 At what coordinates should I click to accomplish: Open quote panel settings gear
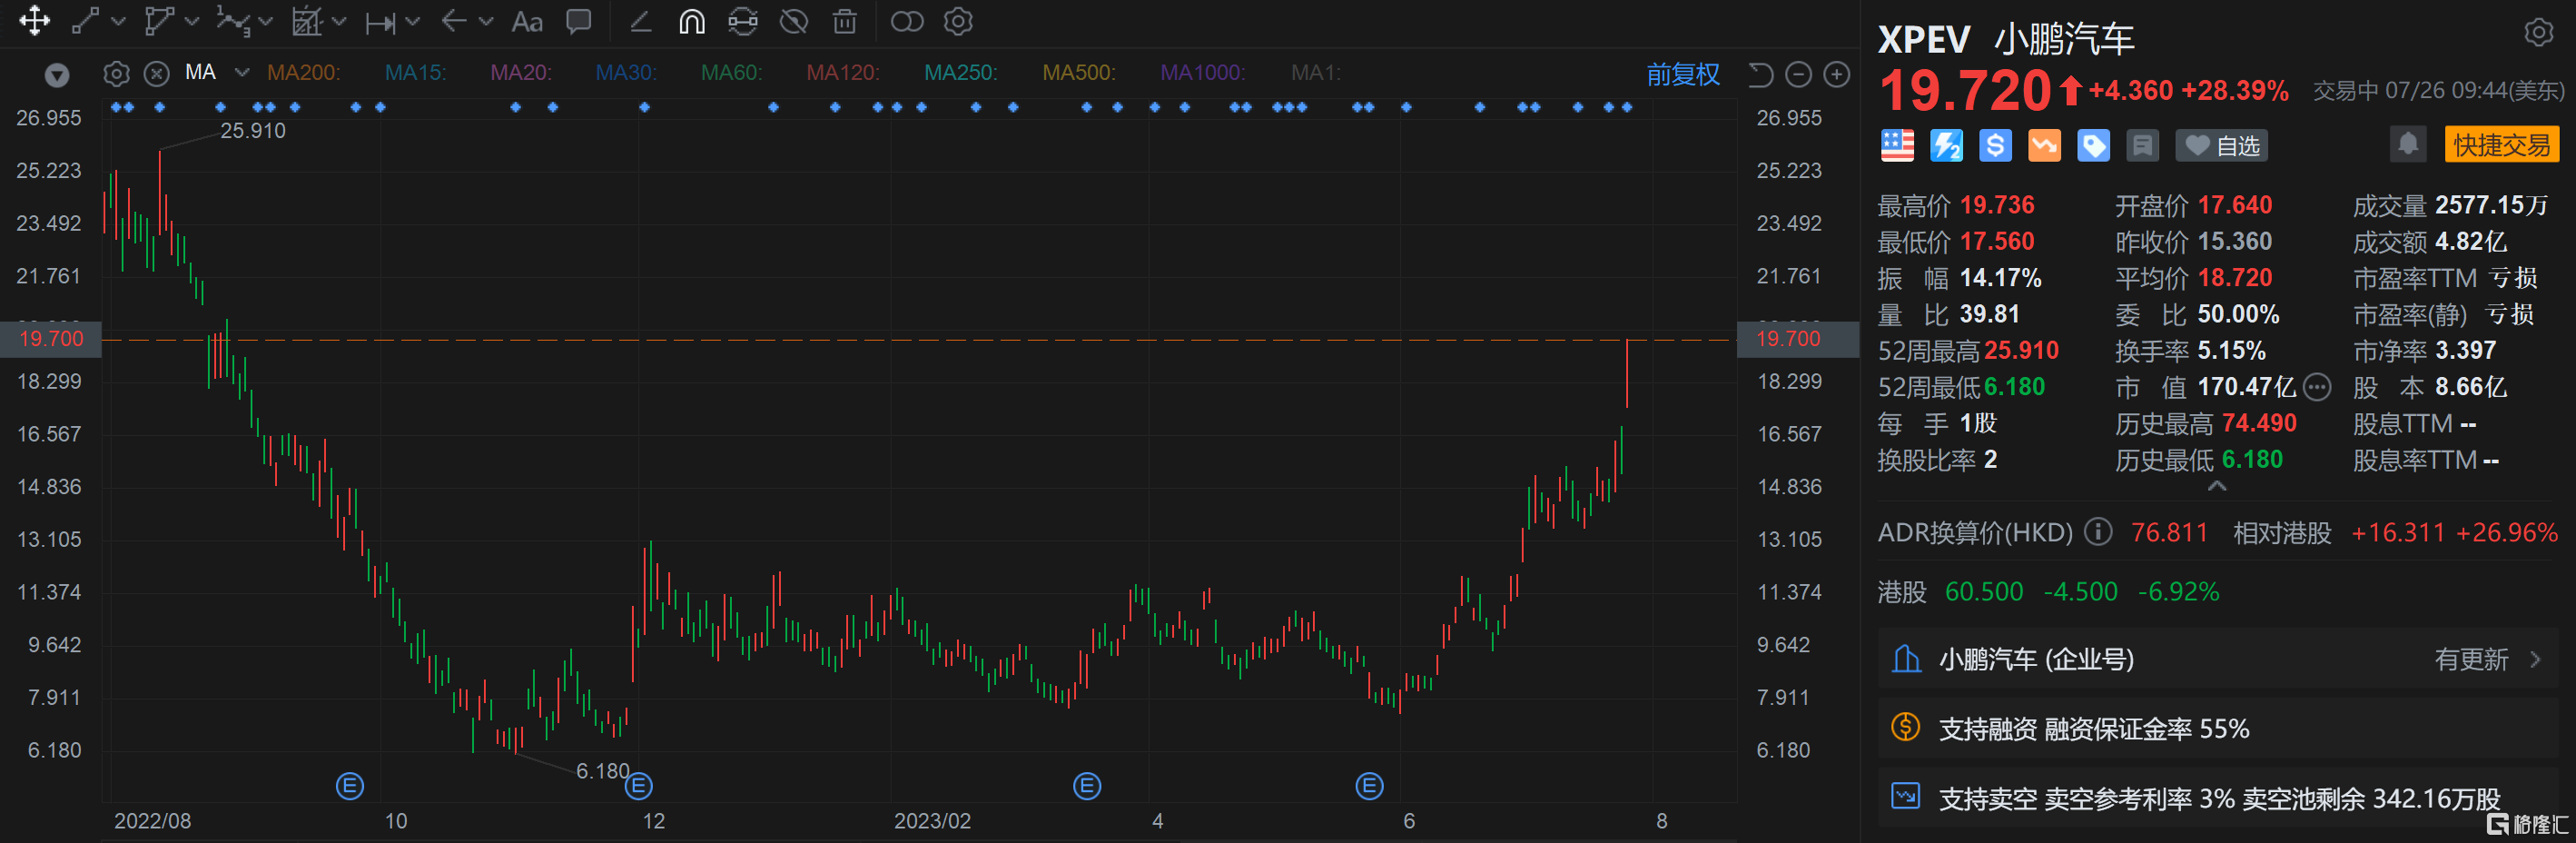pos(2538,32)
